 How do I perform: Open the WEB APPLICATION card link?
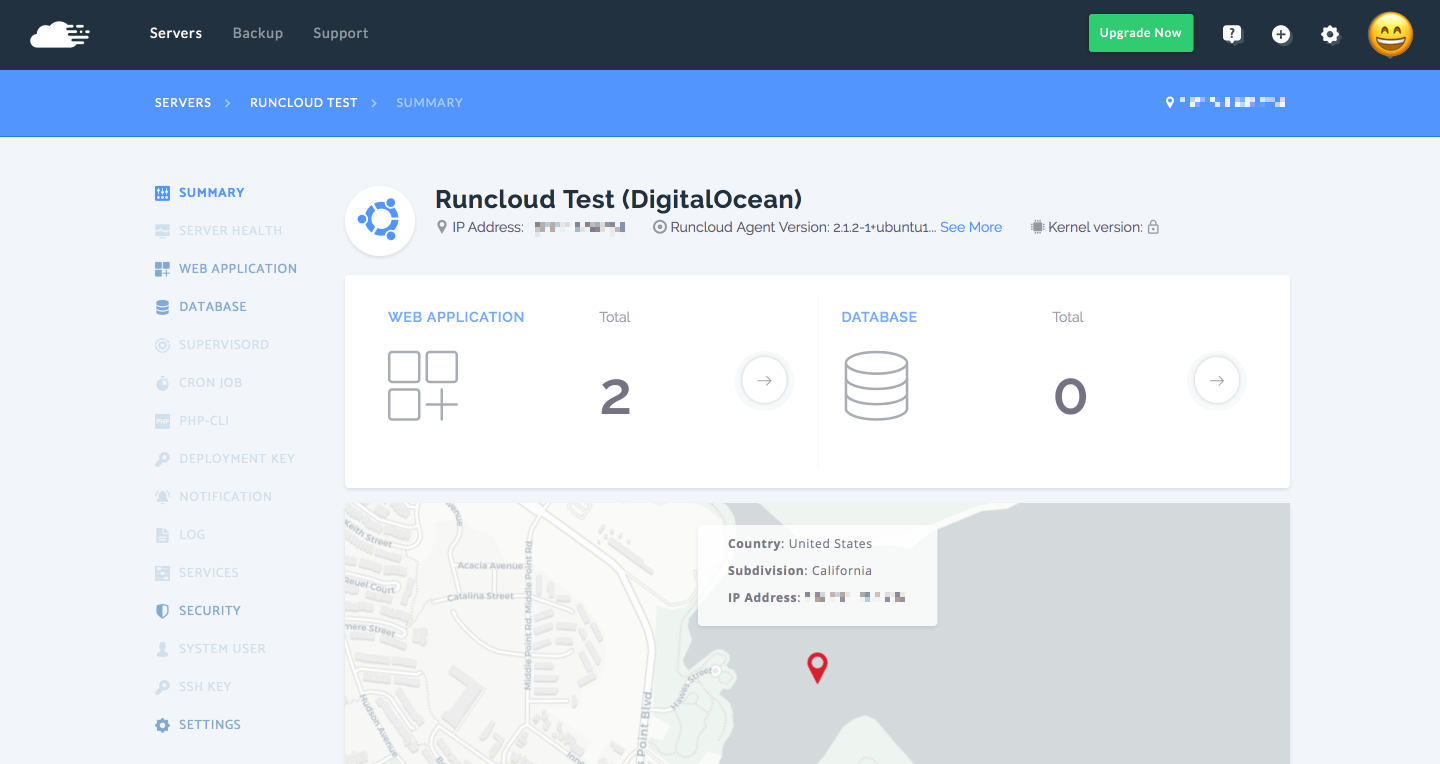click(x=456, y=317)
